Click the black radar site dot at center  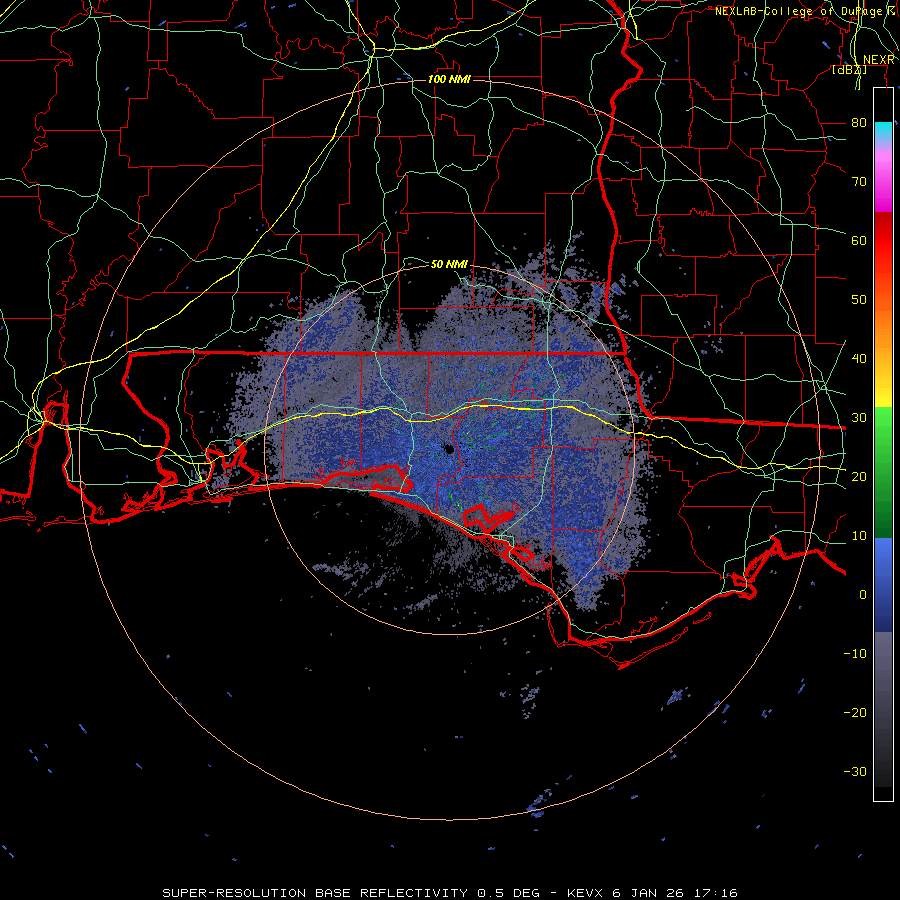click(x=449, y=449)
